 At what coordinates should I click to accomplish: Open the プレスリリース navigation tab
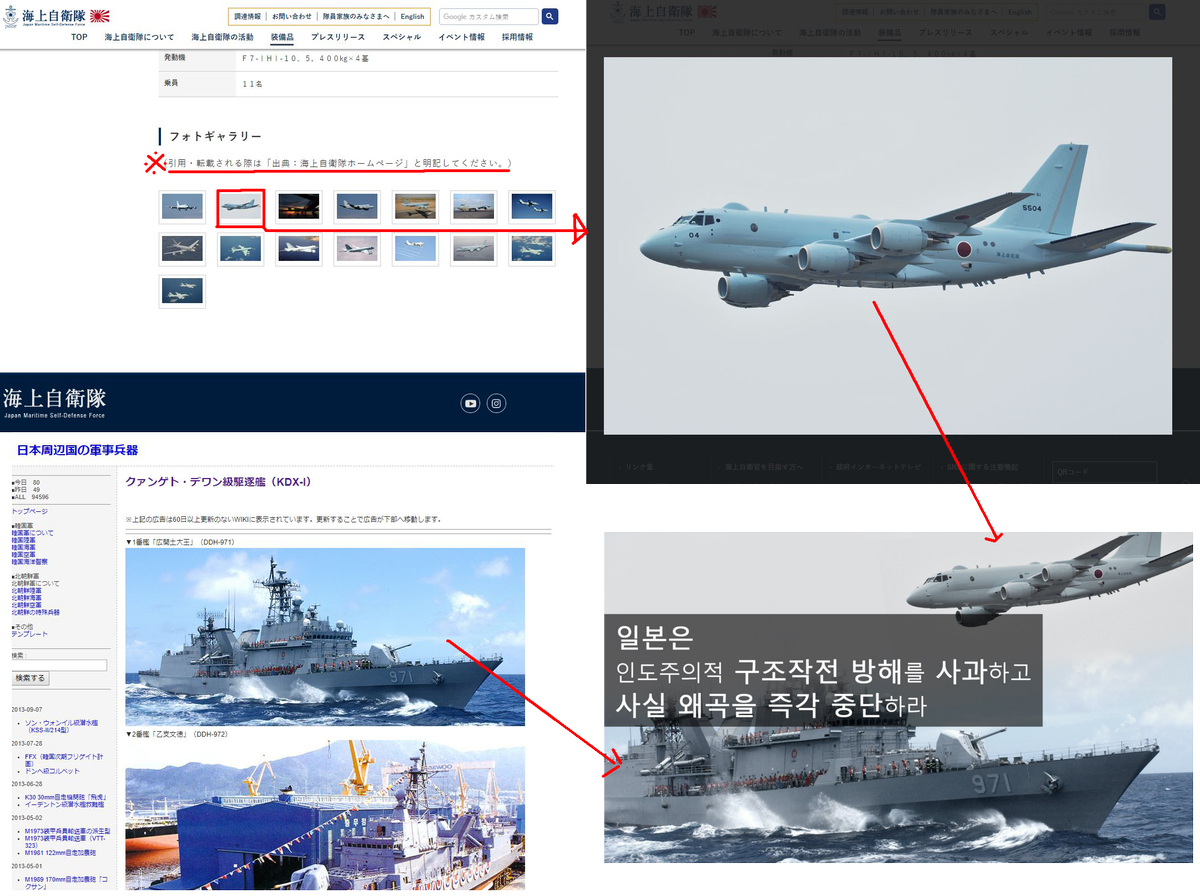point(338,37)
